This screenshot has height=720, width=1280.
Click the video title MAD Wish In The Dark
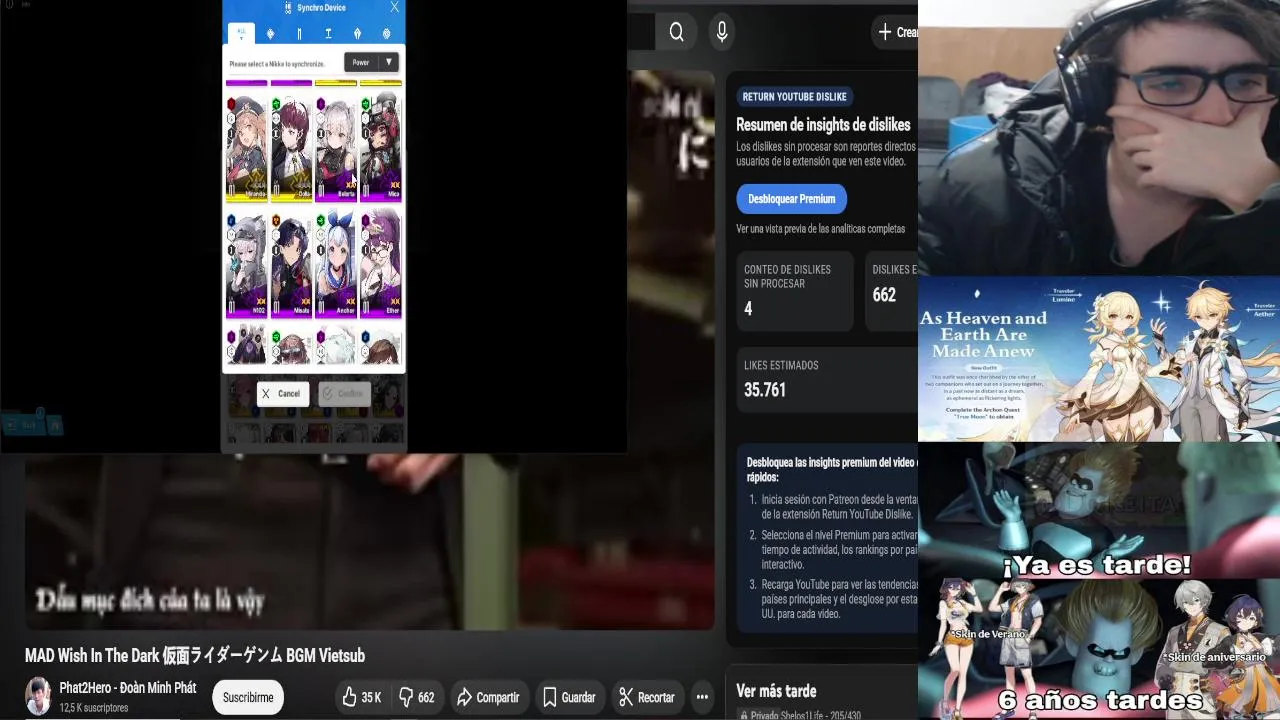[195, 656]
